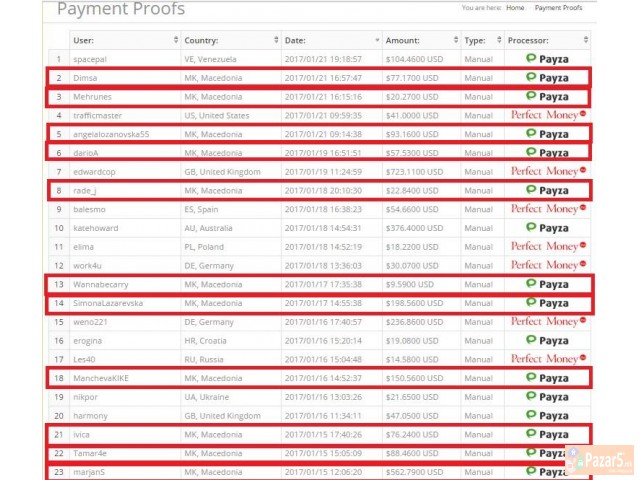The width and height of the screenshot is (640, 480).
Task: Click the Payza logo in Dimsa's row
Action: [x=547, y=78]
